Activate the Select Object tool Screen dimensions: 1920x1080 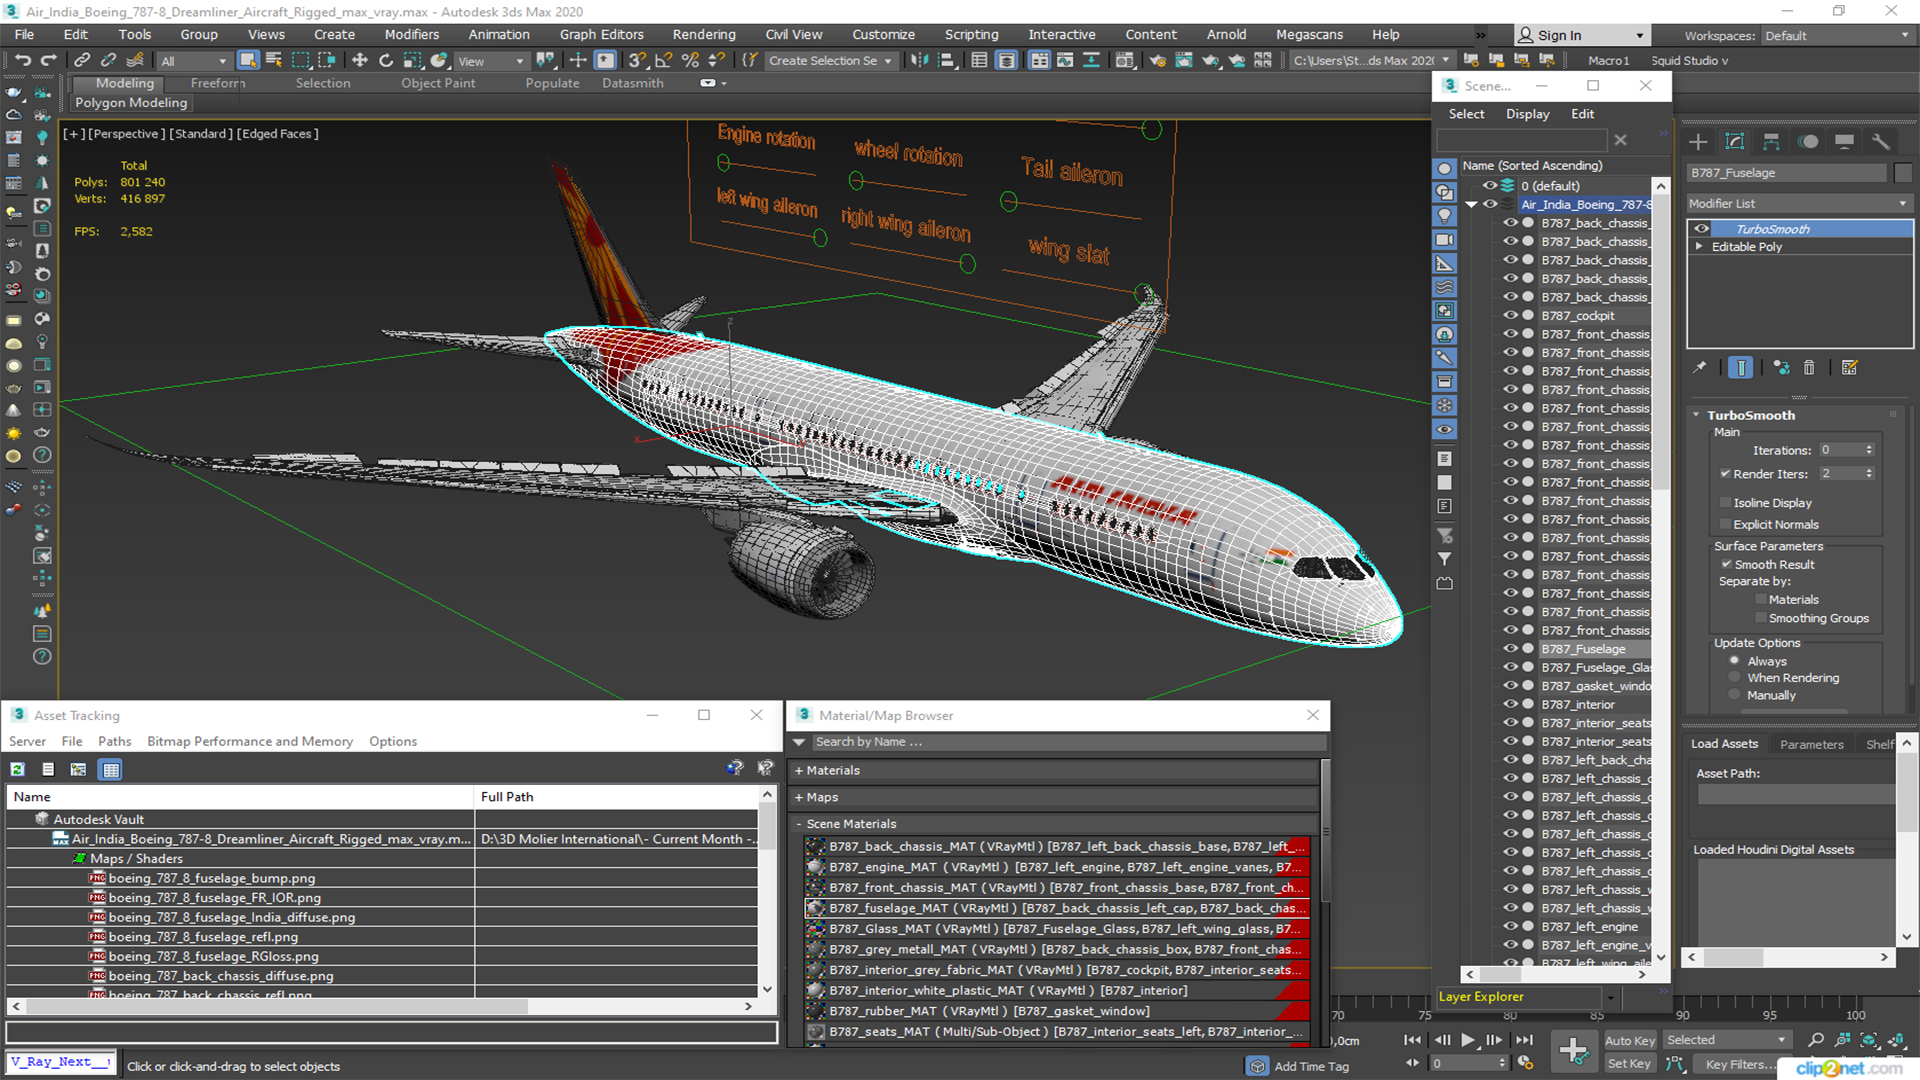tap(248, 61)
